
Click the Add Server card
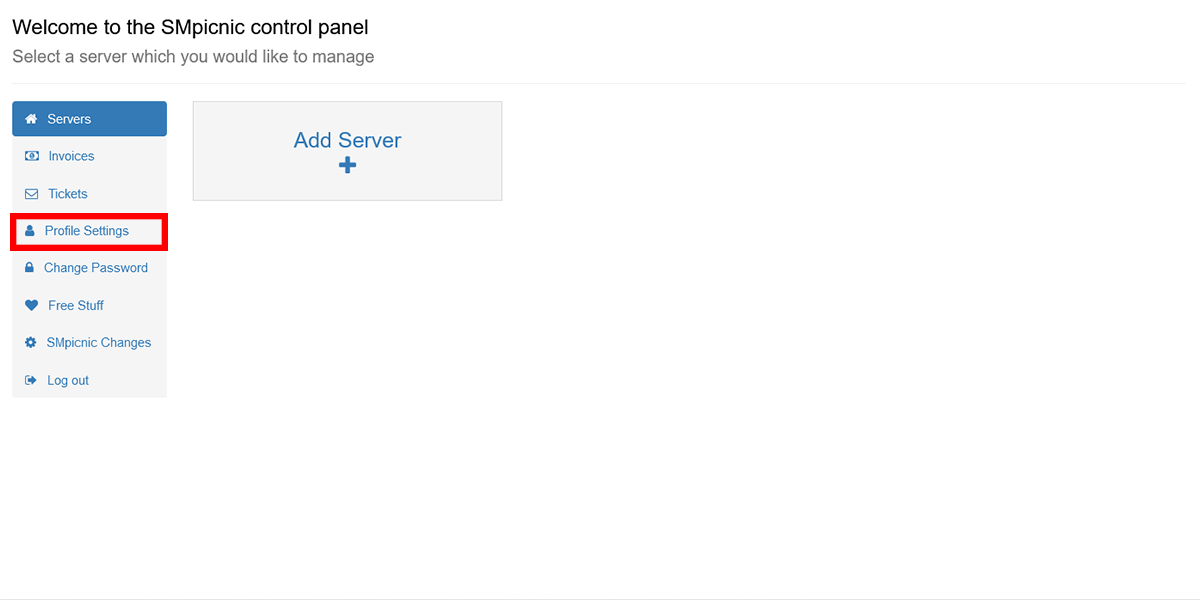tap(347, 150)
